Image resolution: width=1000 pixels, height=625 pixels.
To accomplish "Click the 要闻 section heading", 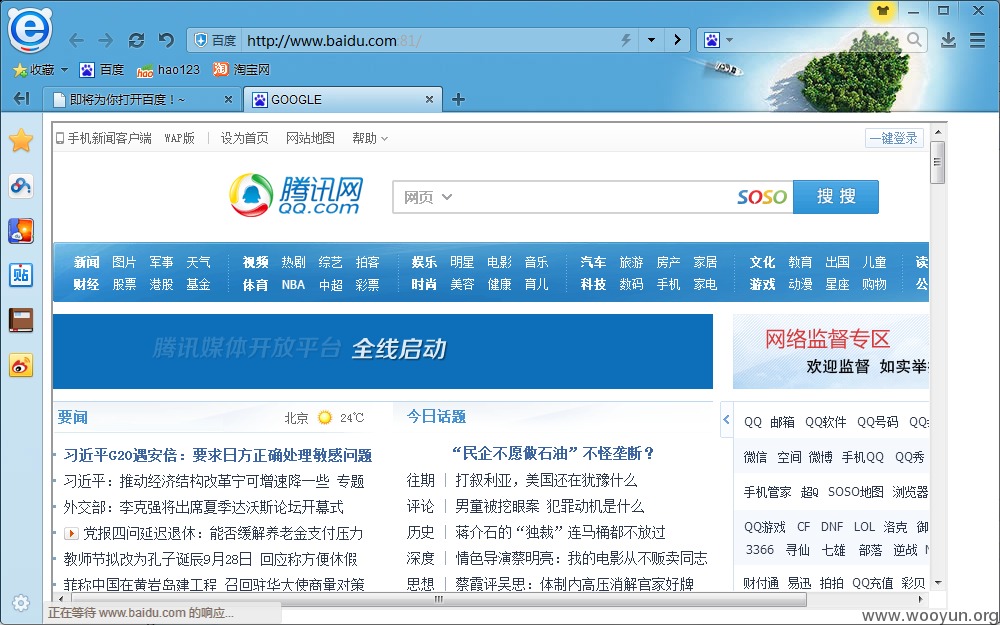I will pos(73,418).
